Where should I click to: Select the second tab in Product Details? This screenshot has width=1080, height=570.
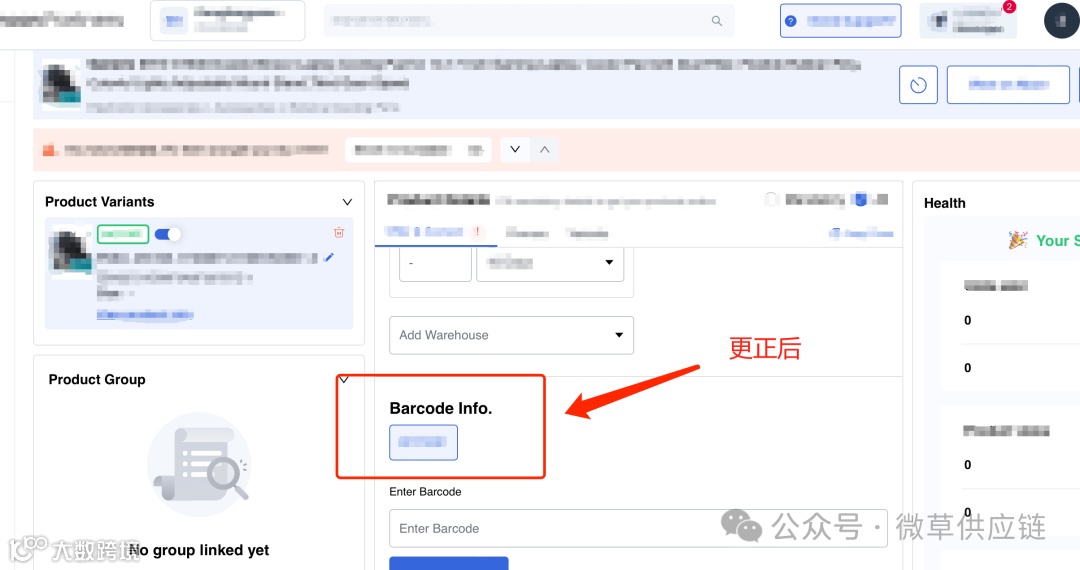(527, 233)
